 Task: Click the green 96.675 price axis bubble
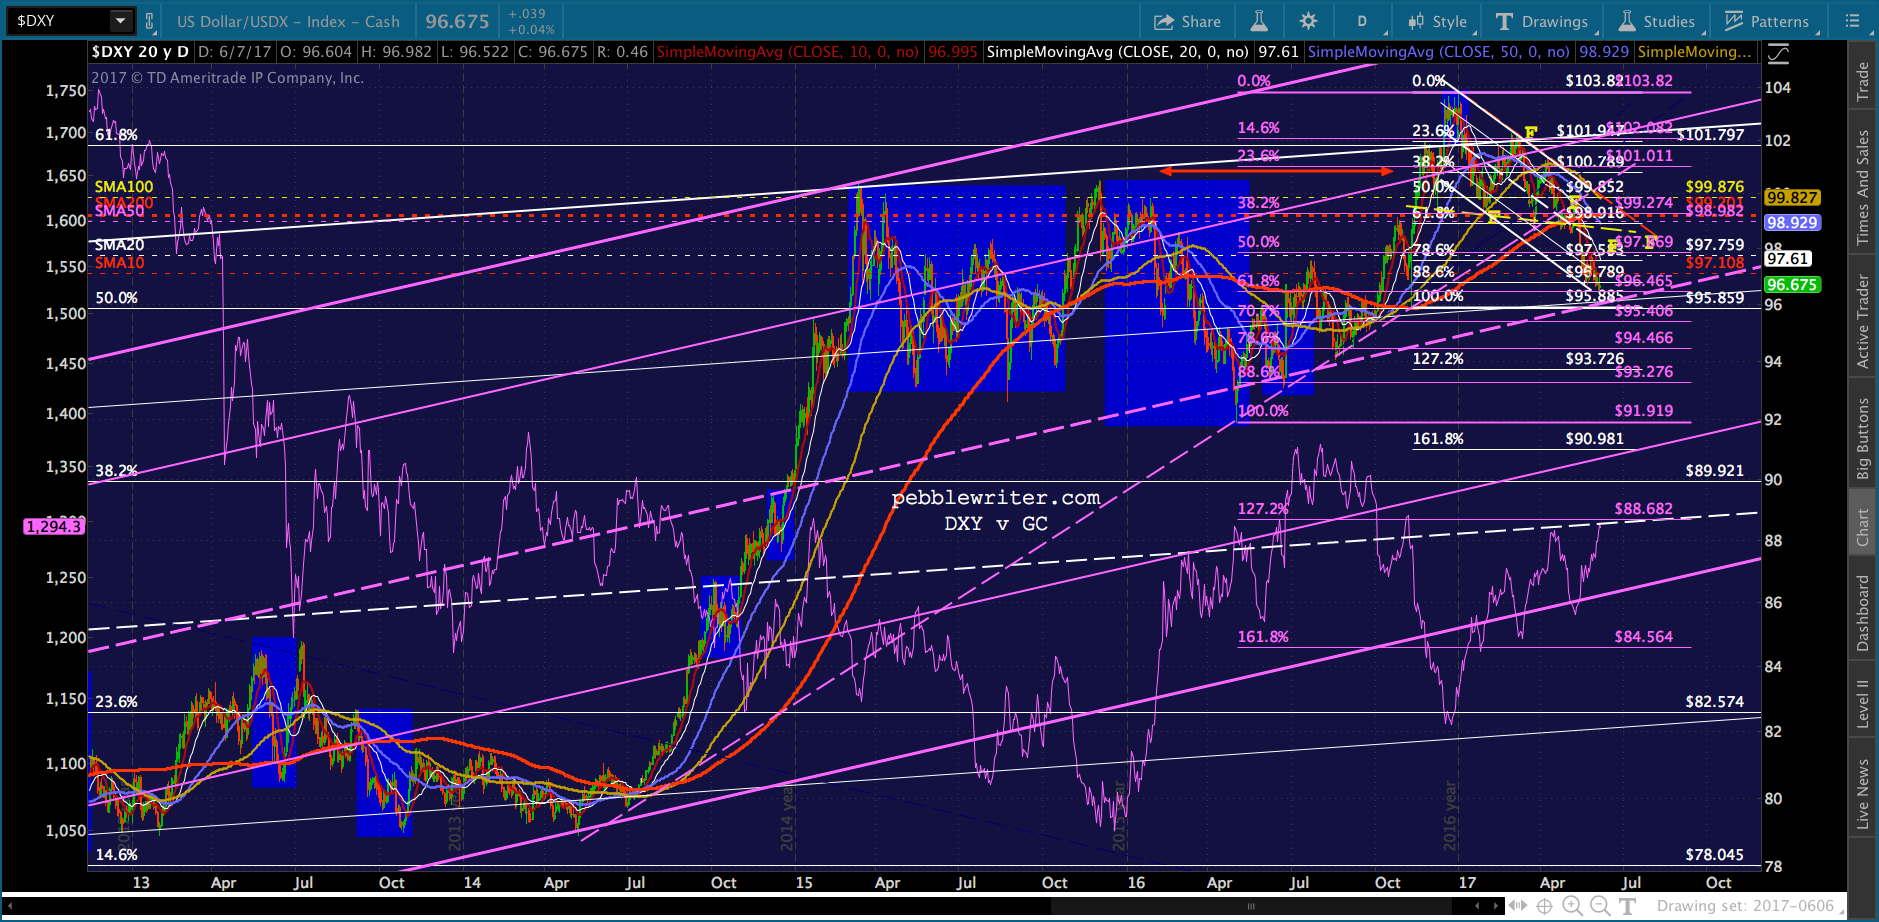pyautogui.click(x=1791, y=285)
